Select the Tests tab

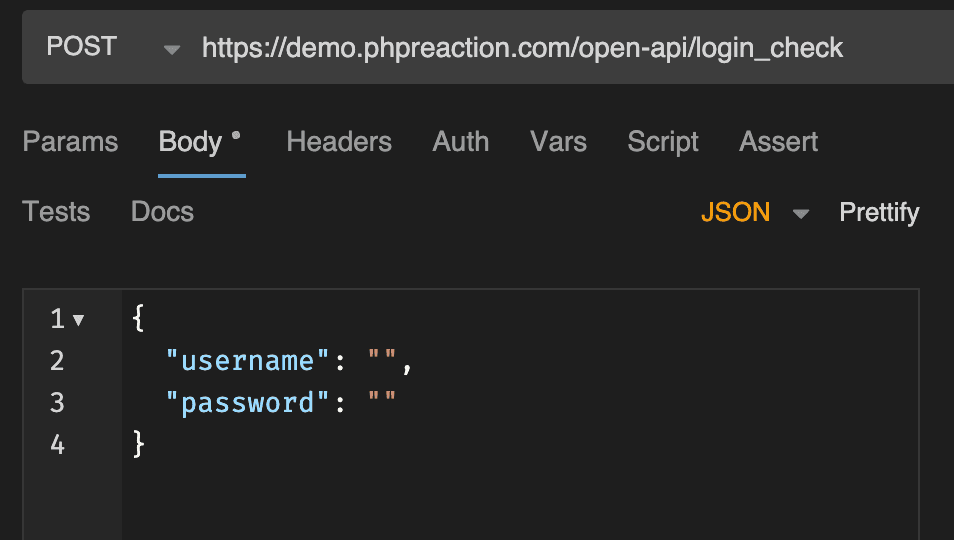click(56, 212)
